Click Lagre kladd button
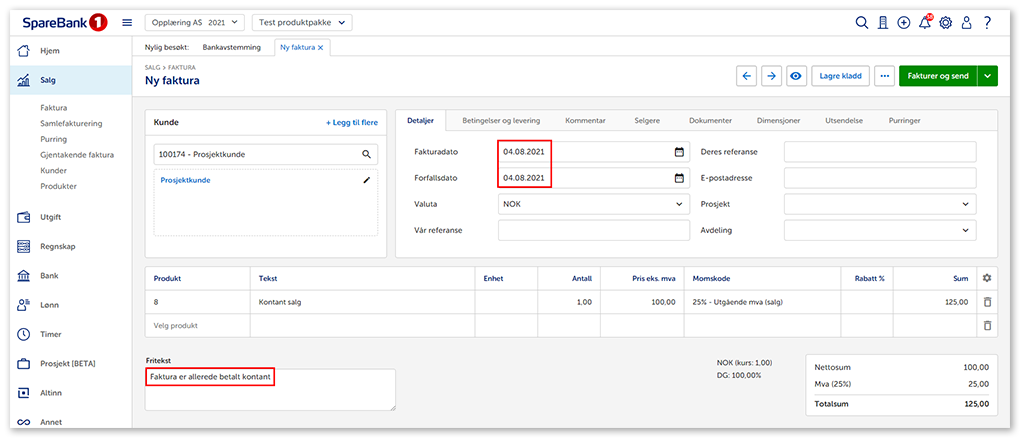 coord(839,76)
